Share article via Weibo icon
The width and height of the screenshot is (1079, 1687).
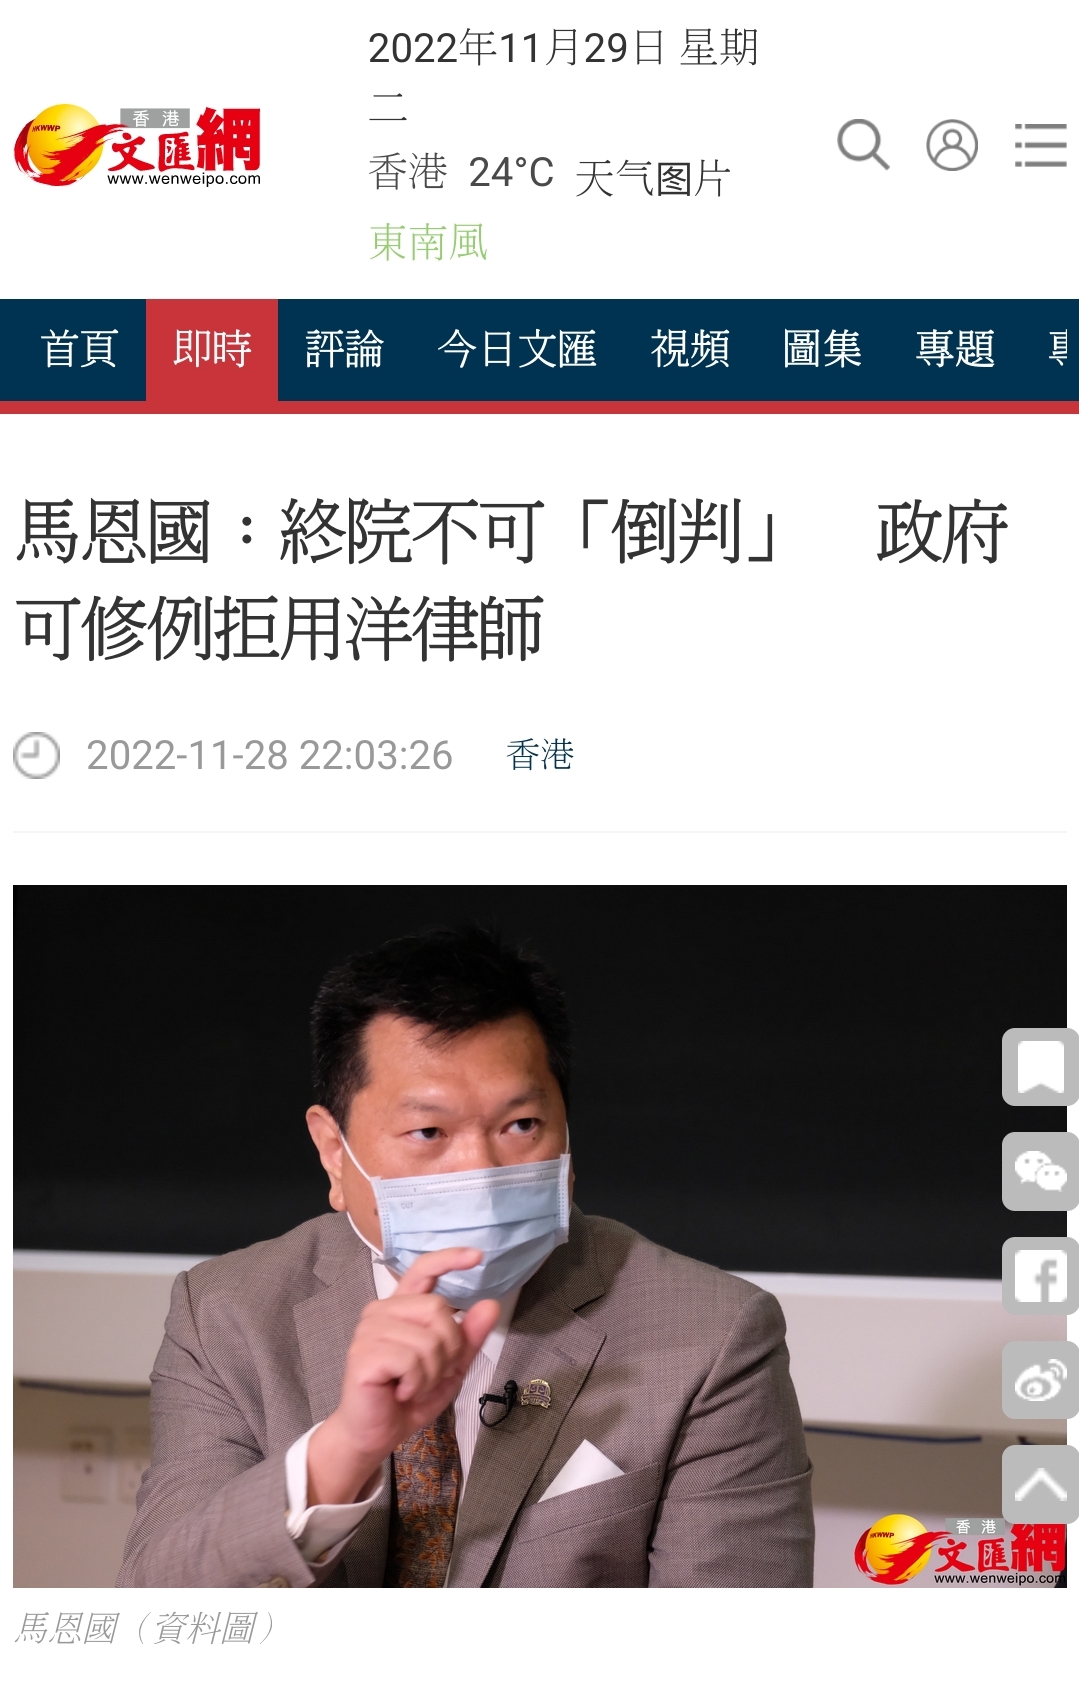pyautogui.click(x=1040, y=1380)
